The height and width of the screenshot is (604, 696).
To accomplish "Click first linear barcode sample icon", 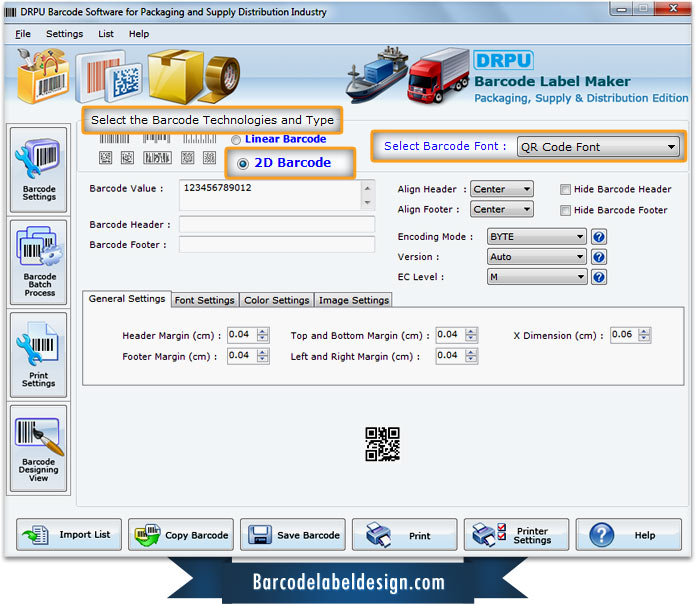I will [114, 139].
